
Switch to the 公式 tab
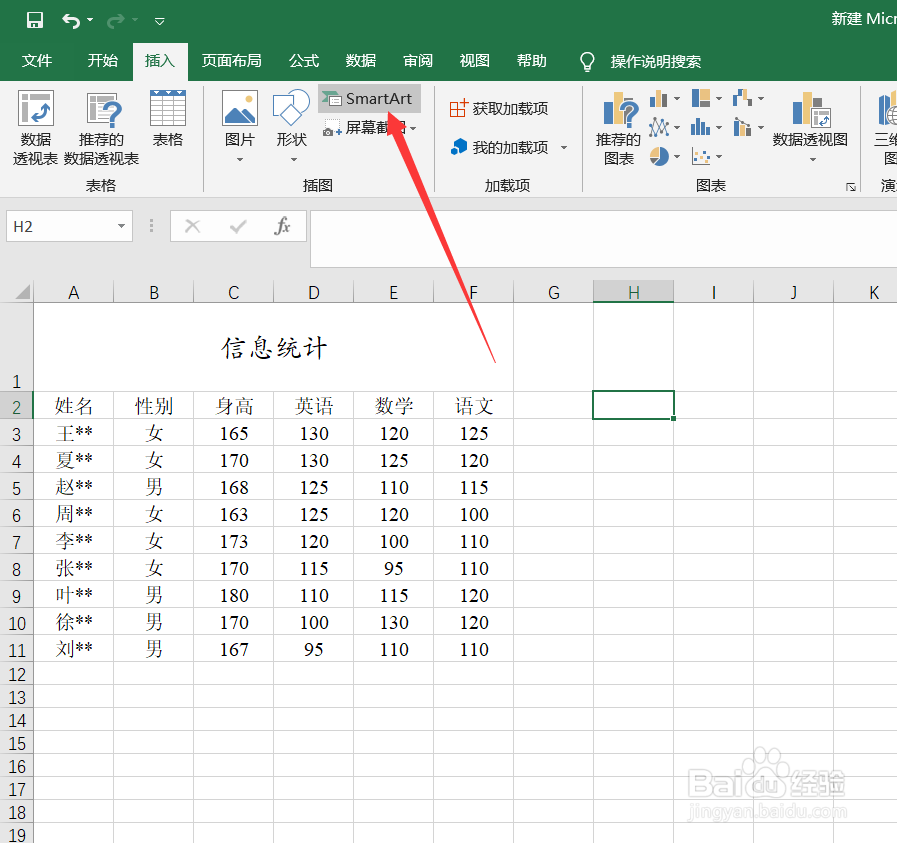pyautogui.click(x=303, y=61)
